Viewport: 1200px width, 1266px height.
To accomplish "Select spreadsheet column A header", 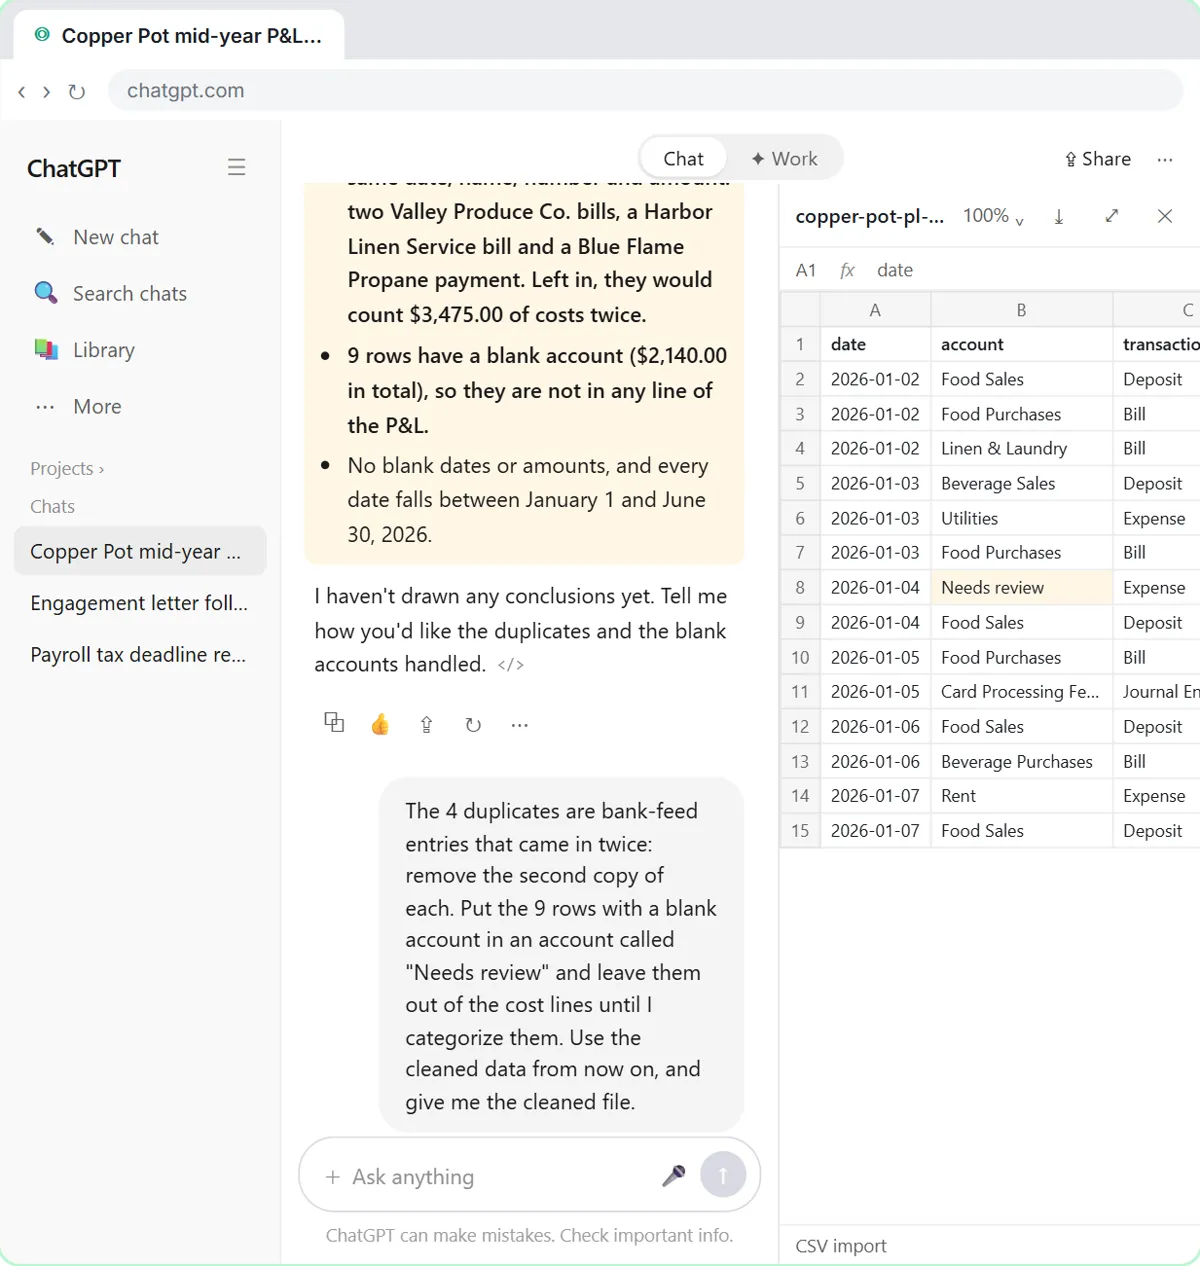I will (x=875, y=310).
